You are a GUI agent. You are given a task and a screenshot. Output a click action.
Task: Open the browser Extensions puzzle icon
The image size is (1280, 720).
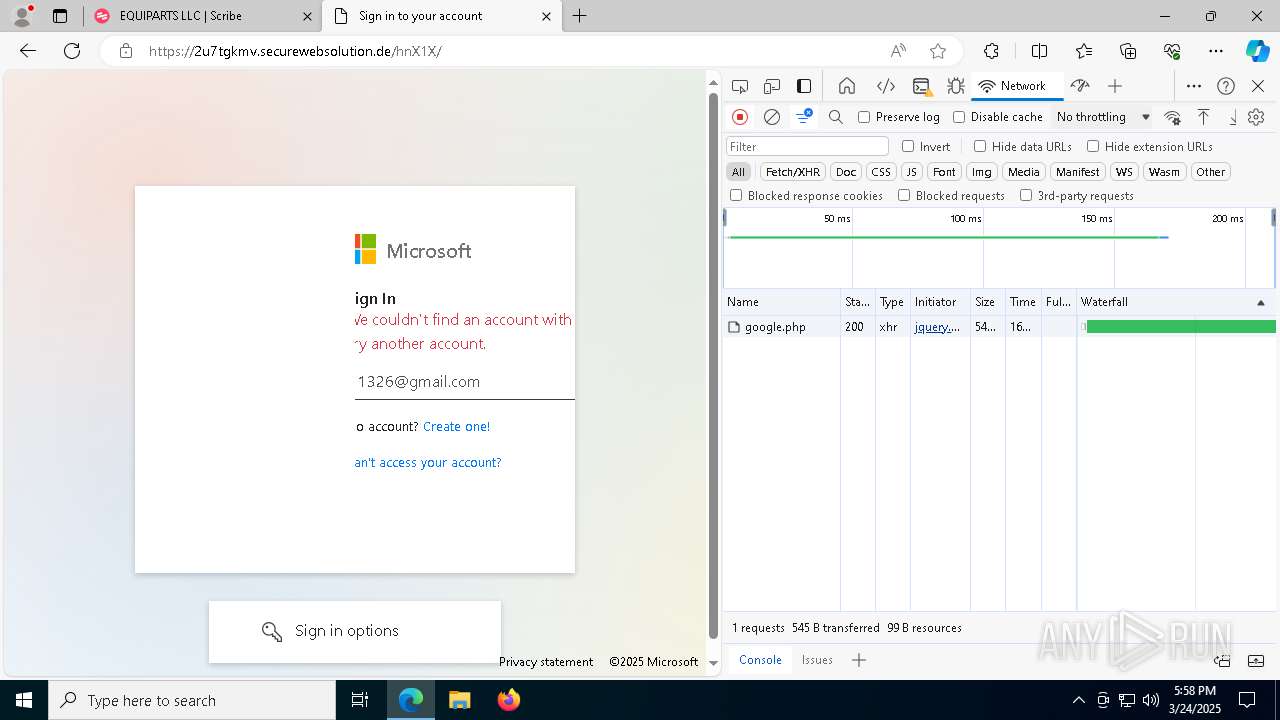(x=991, y=51)
